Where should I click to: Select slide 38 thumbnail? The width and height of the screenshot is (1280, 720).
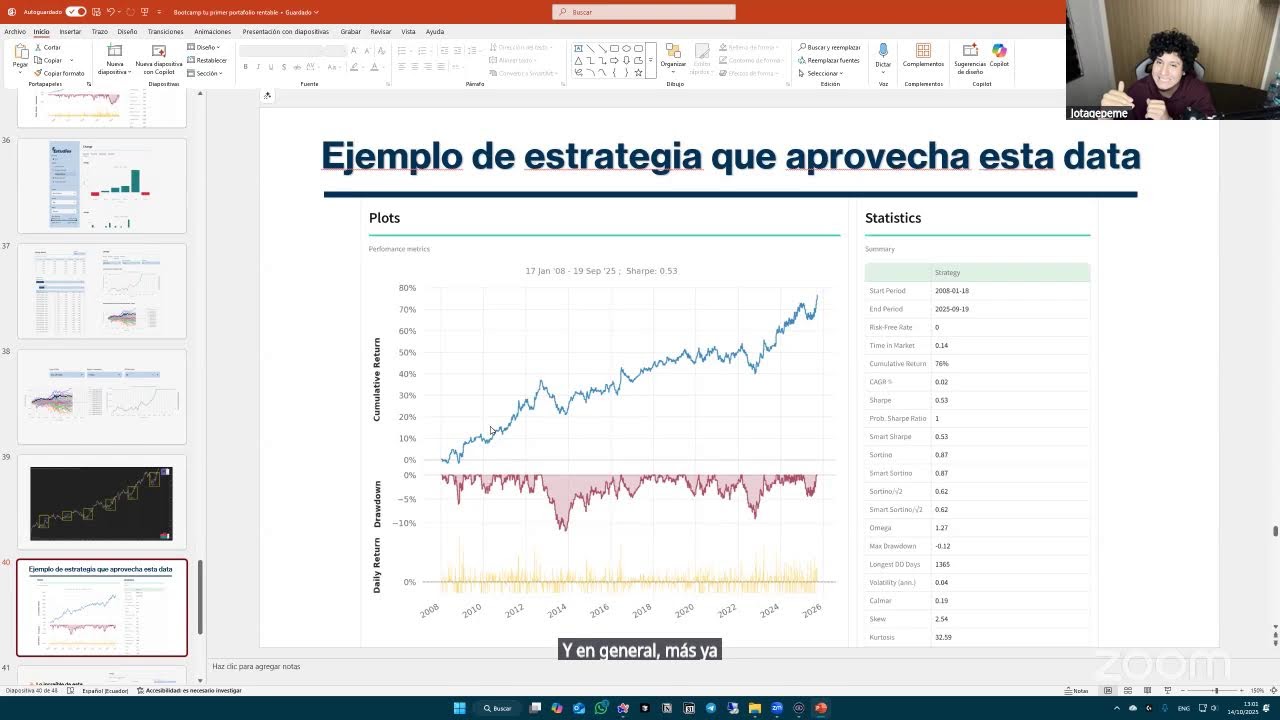click(102, 397)
